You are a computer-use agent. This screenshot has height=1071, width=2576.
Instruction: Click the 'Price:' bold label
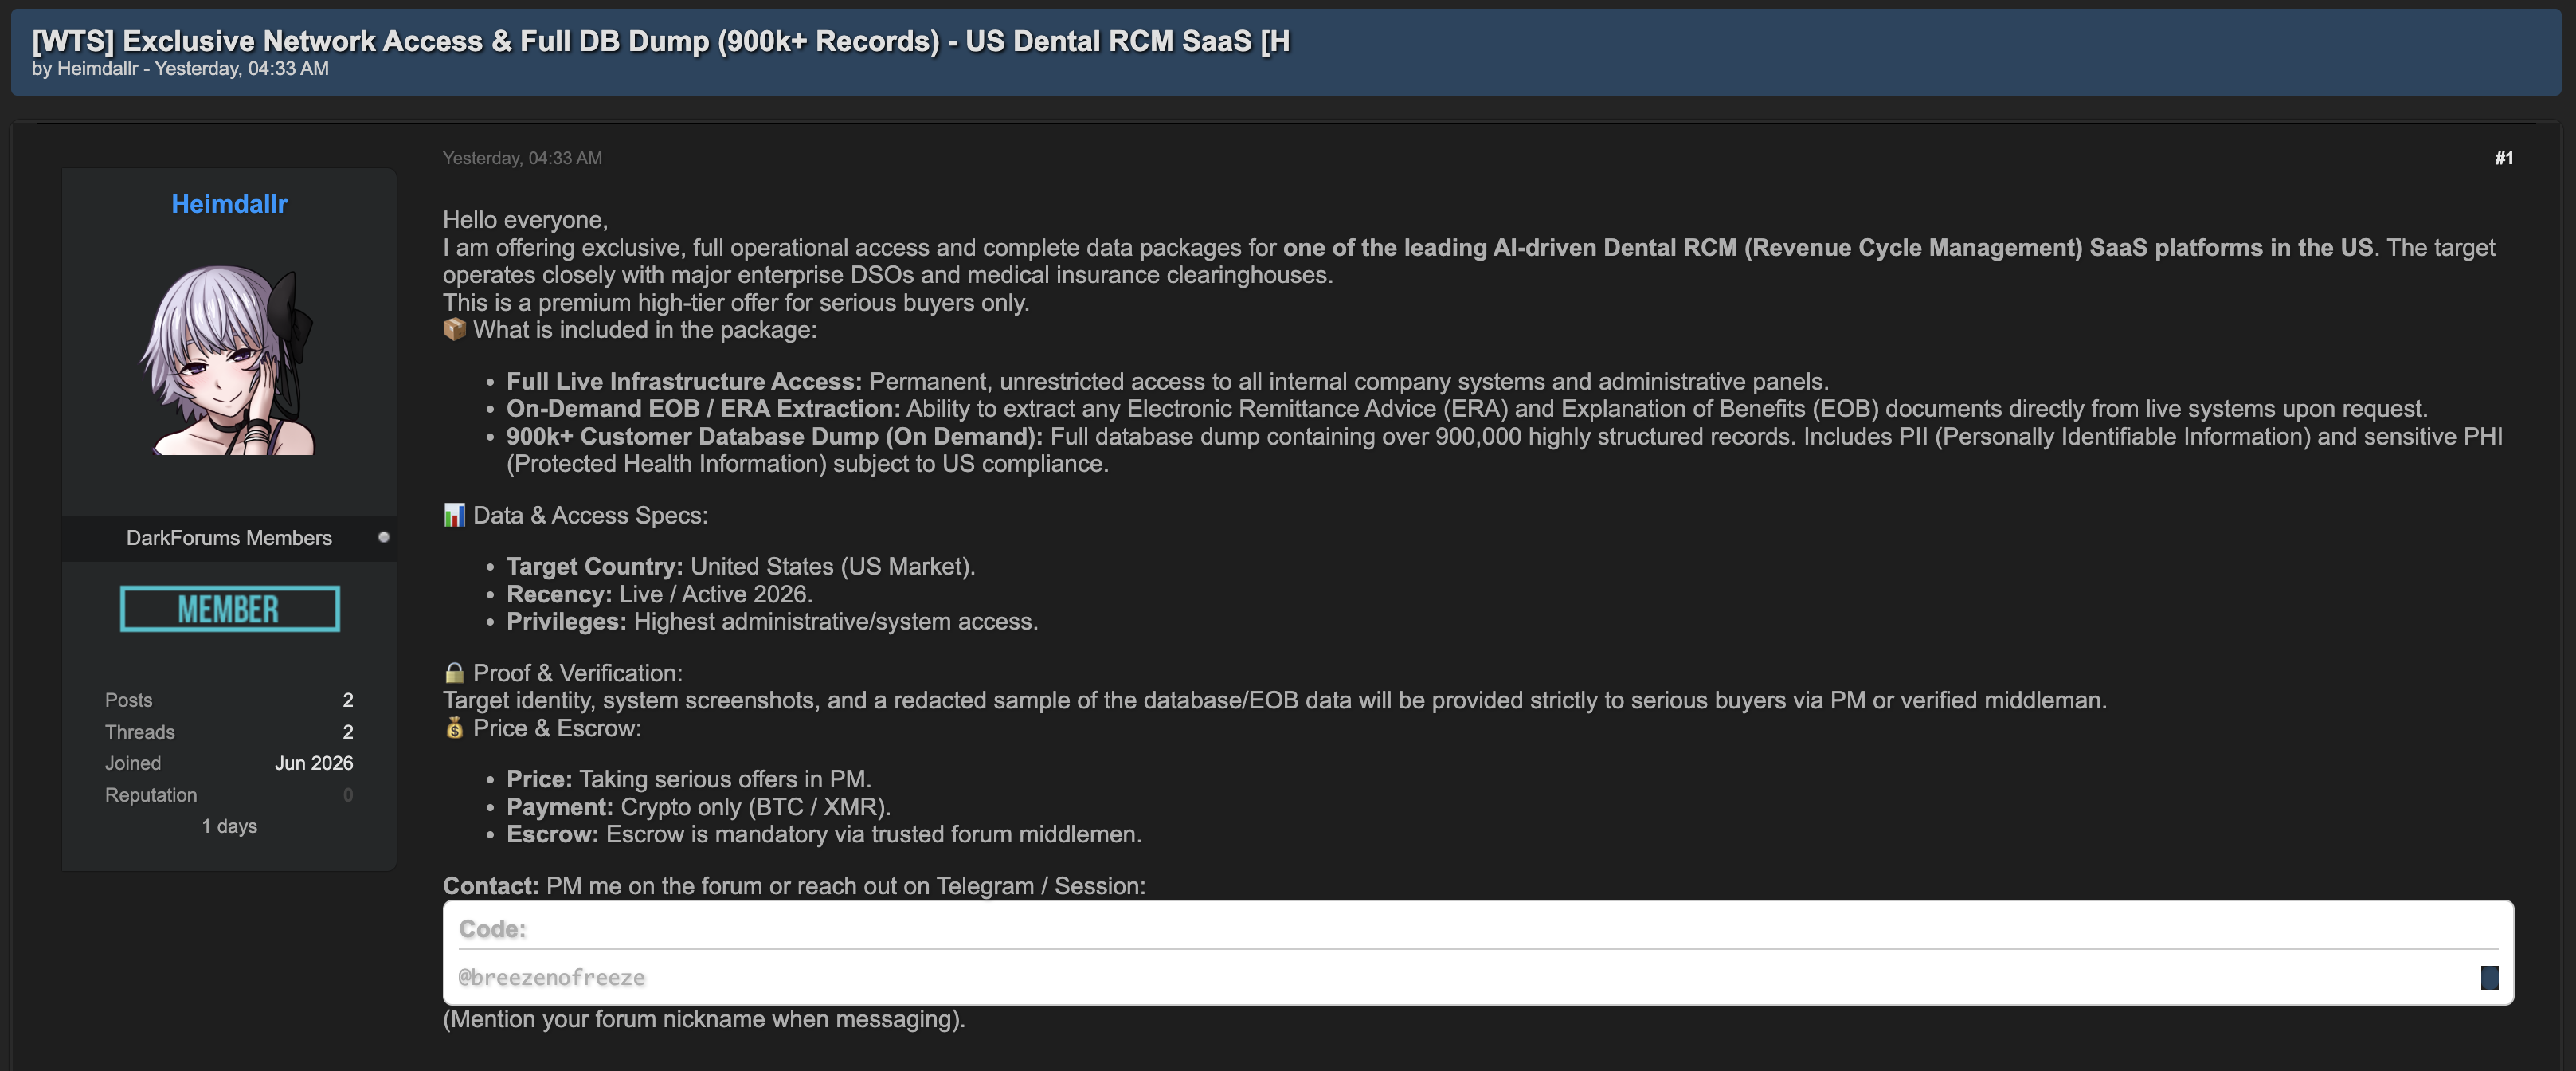coord(539,779)
